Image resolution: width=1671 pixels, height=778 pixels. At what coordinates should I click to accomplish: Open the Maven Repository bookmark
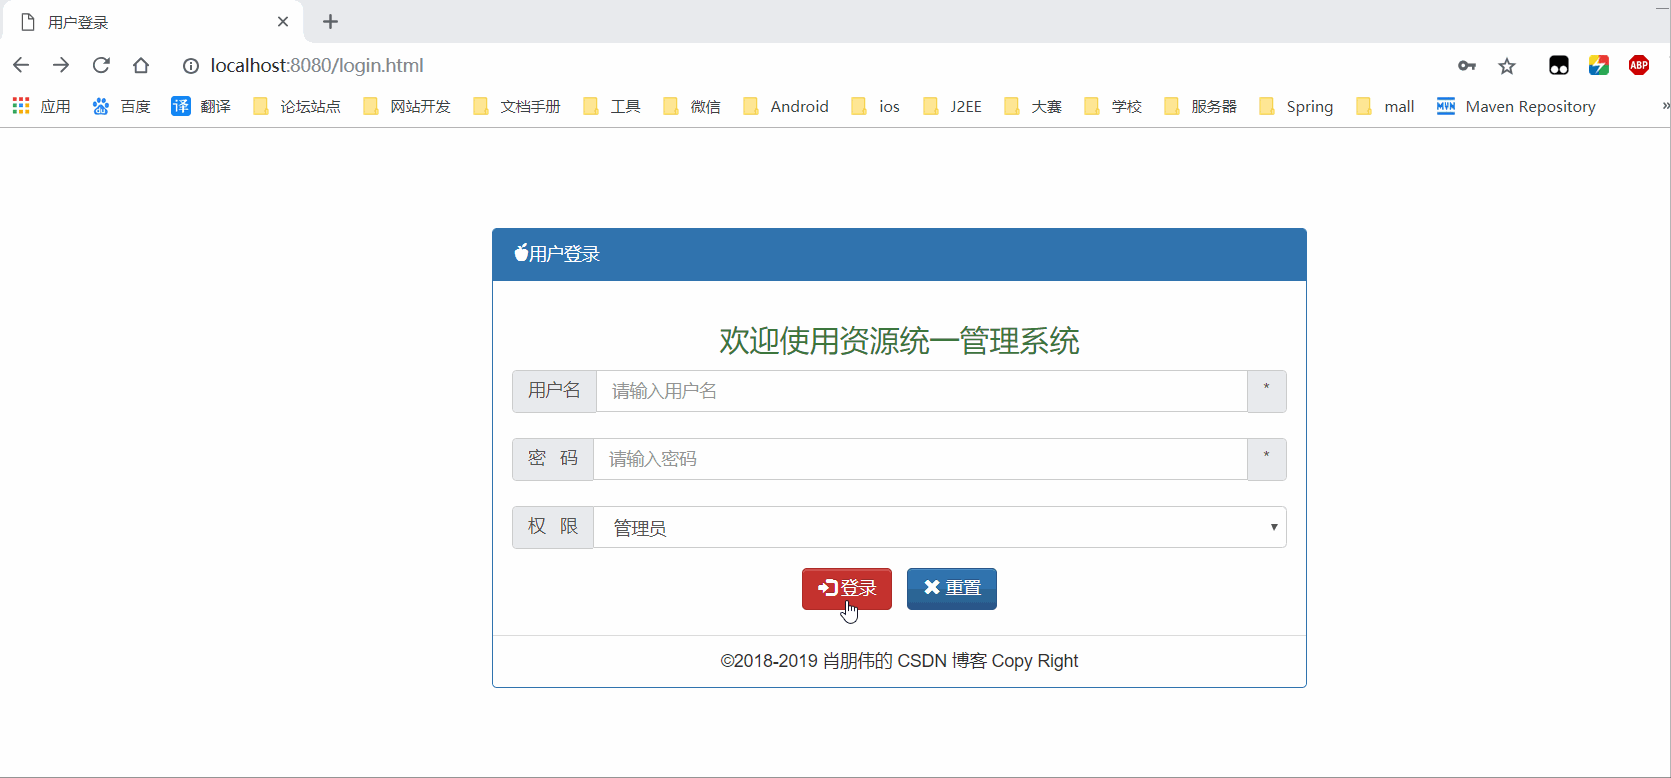(x=1516, y=106)
